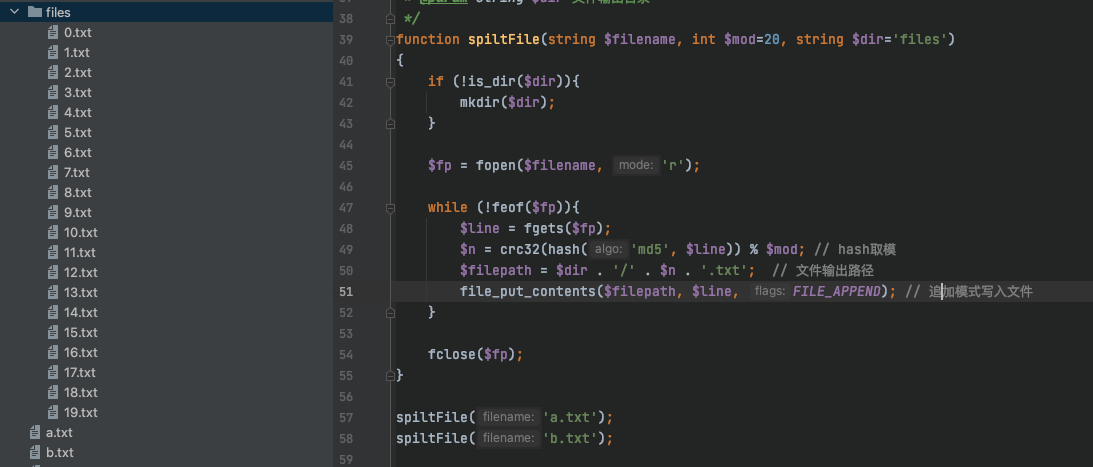Select 14.txt in the project tree

(x=80, y=312)
